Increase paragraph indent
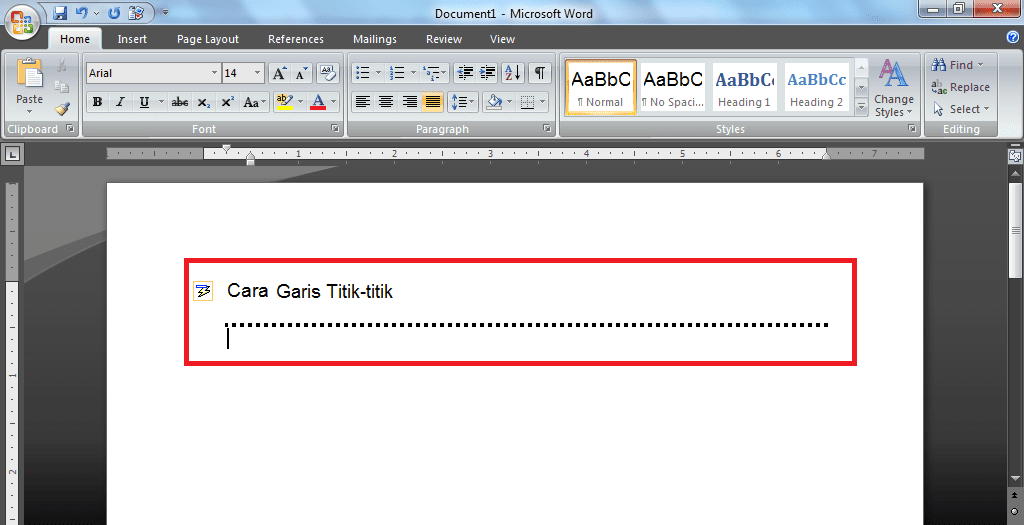This screenshot has height=525, width=1024. click(x=488, y=72)
